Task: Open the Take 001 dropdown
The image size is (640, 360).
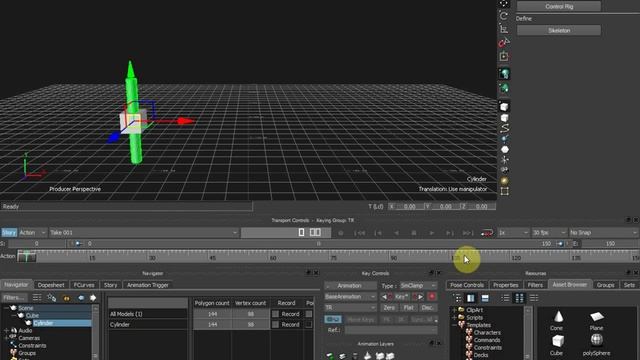Action: (144, 233)
